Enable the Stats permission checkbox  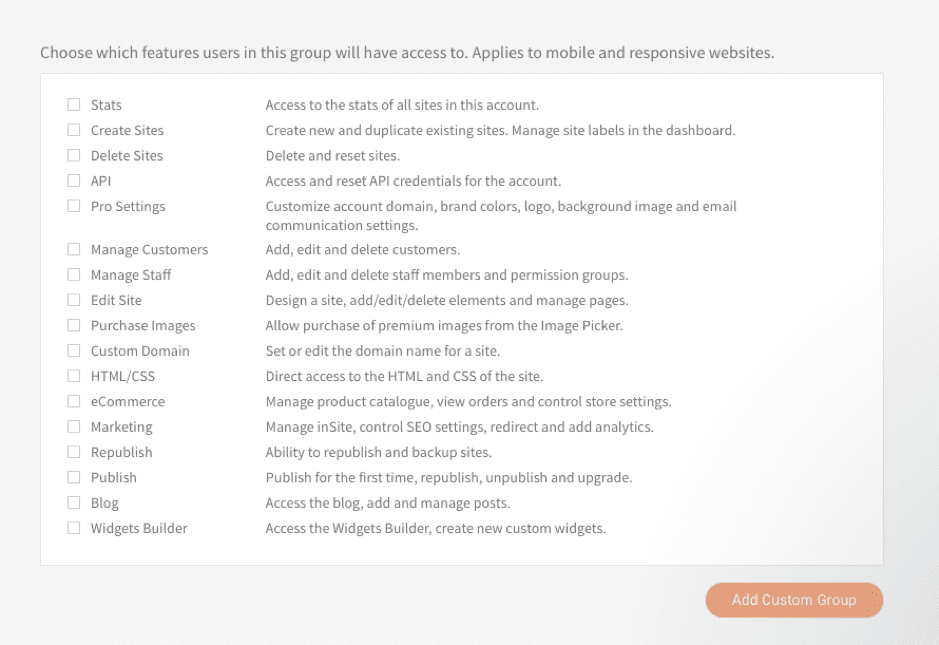pyautogui.click(x=74, y=105)
